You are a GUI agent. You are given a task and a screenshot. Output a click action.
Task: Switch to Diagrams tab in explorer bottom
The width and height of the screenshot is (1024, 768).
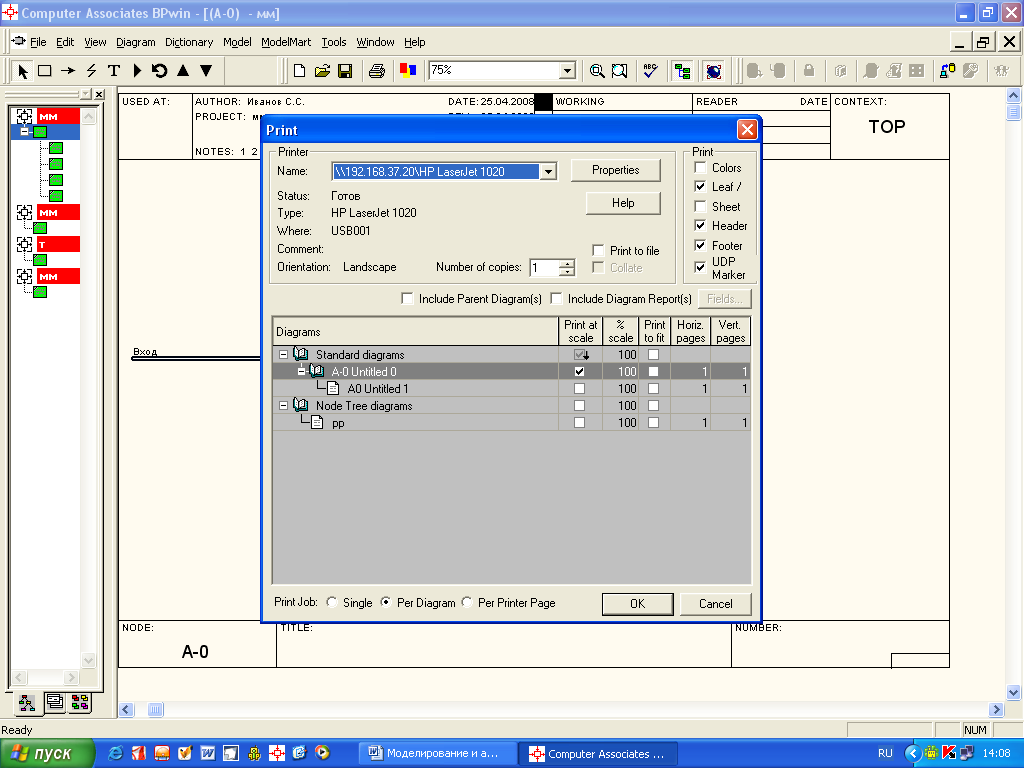click(55, 702)
